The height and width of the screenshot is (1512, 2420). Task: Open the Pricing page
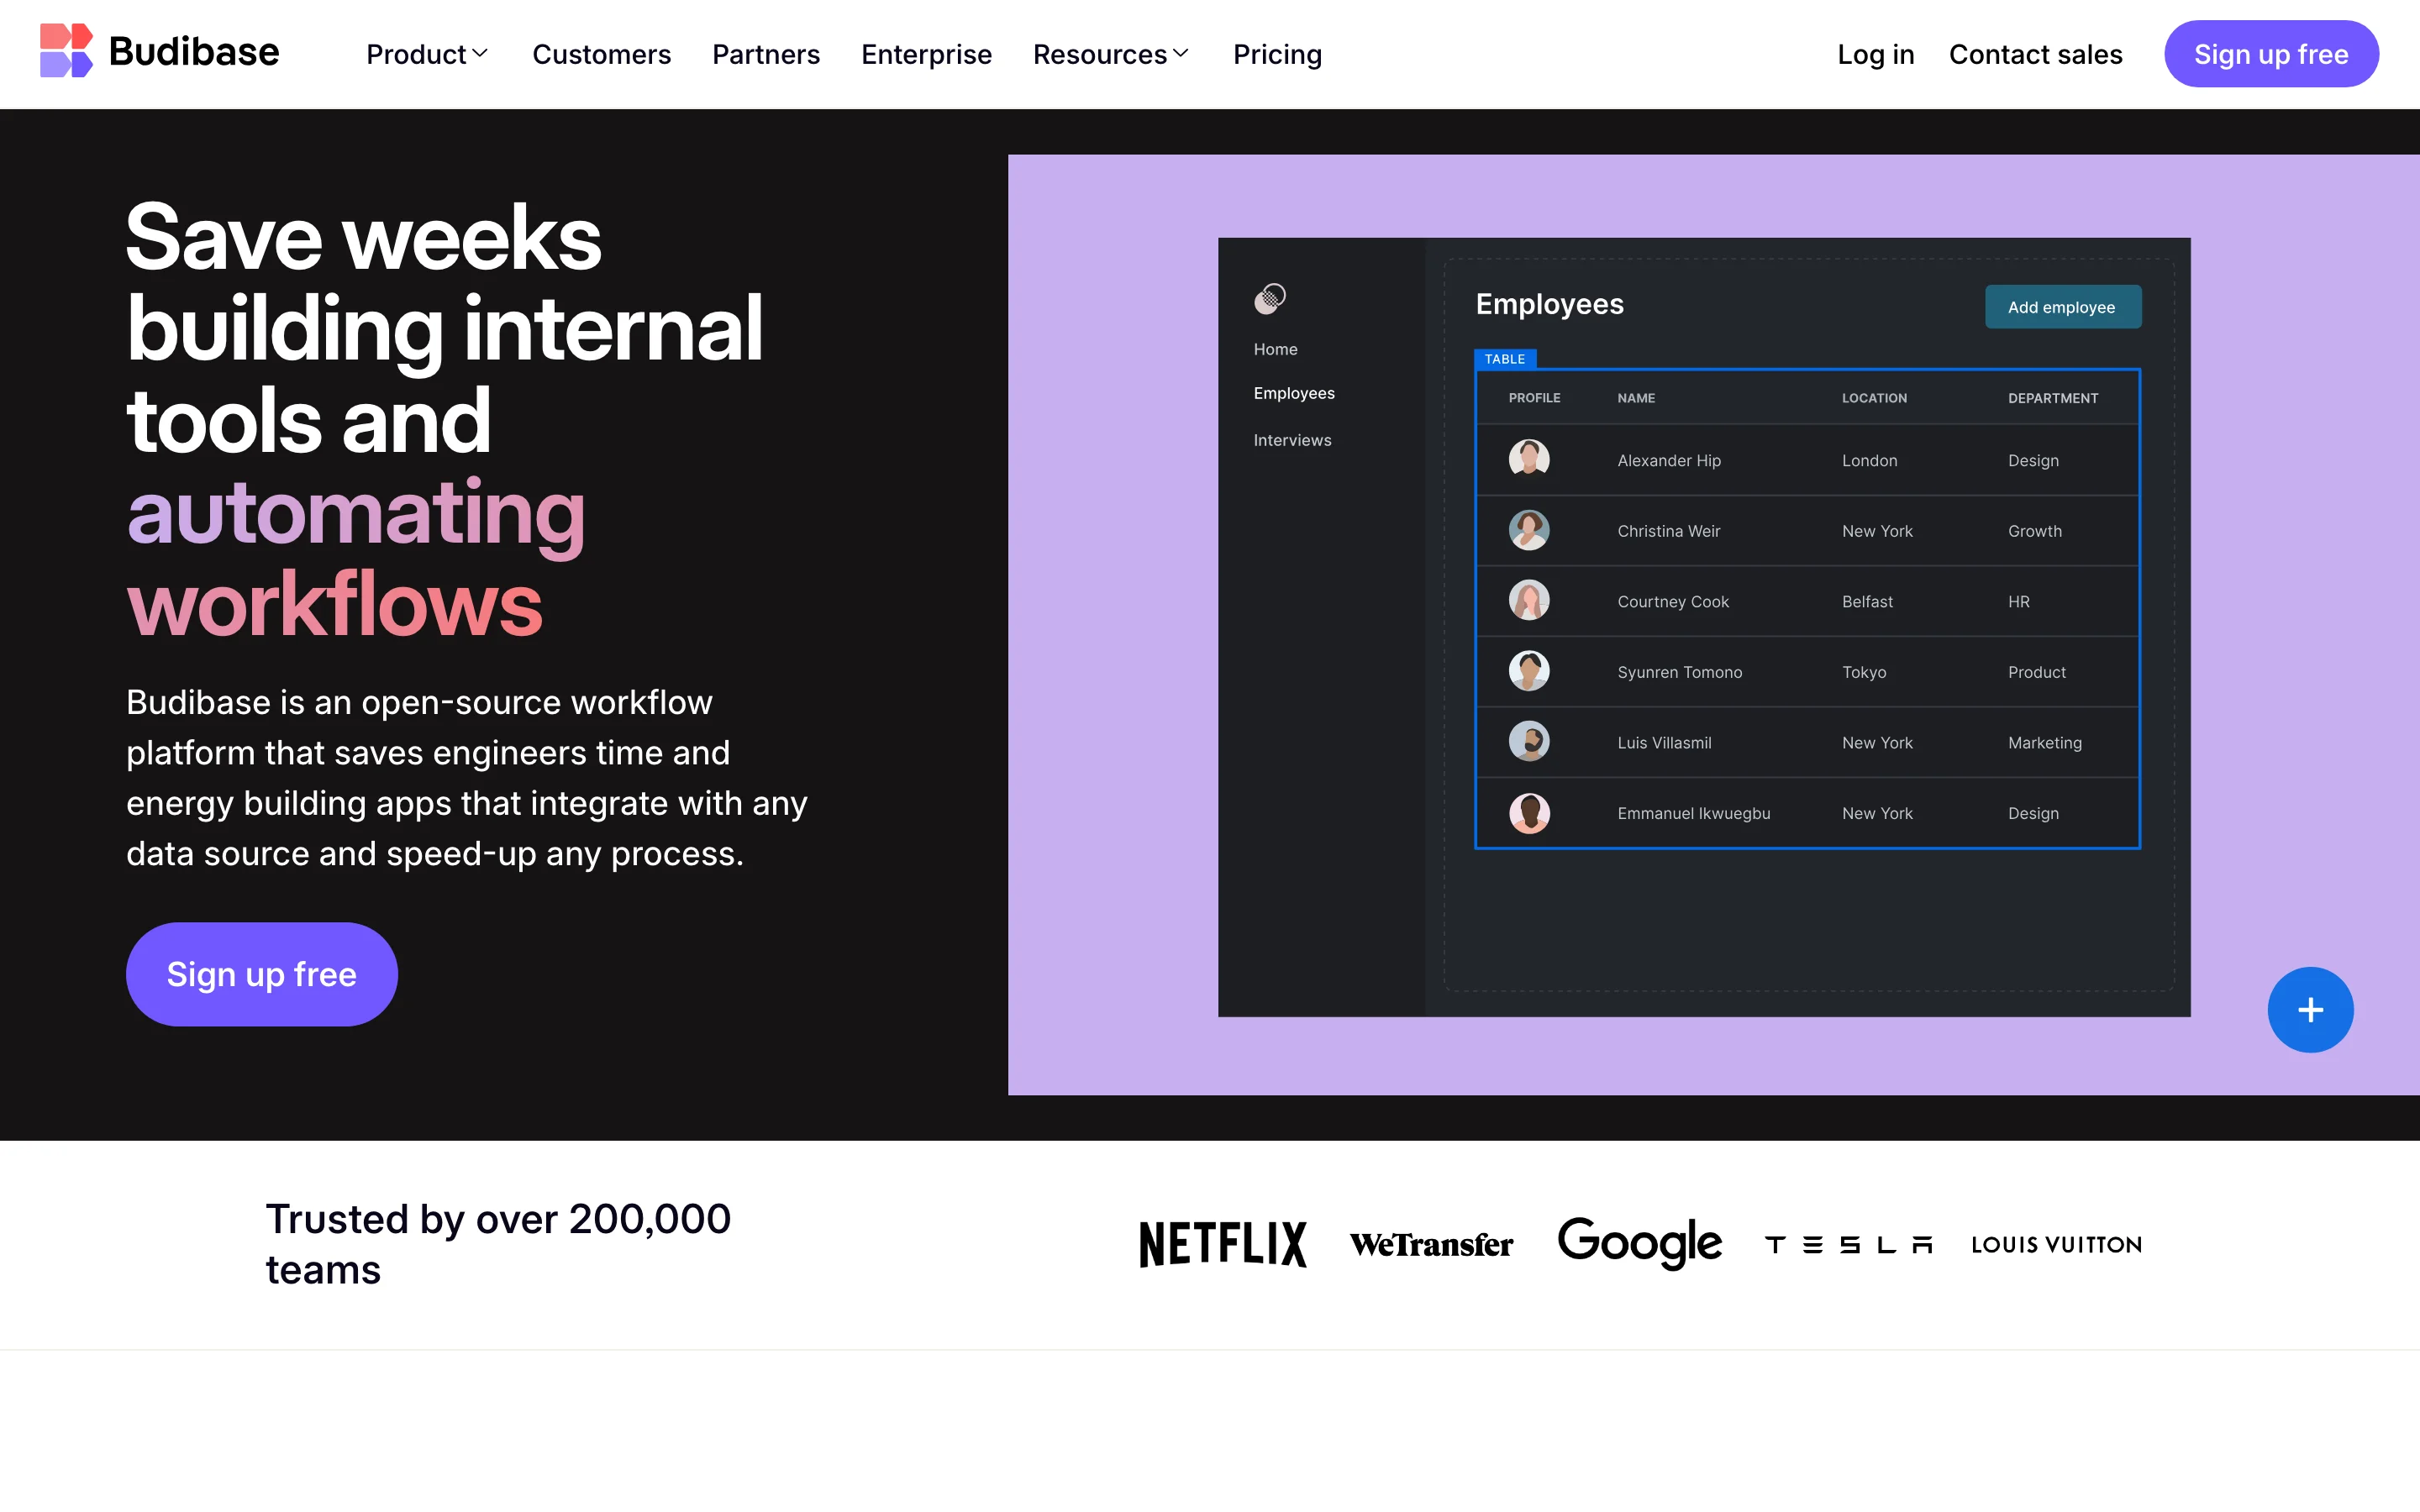(x=1277, y=54)
